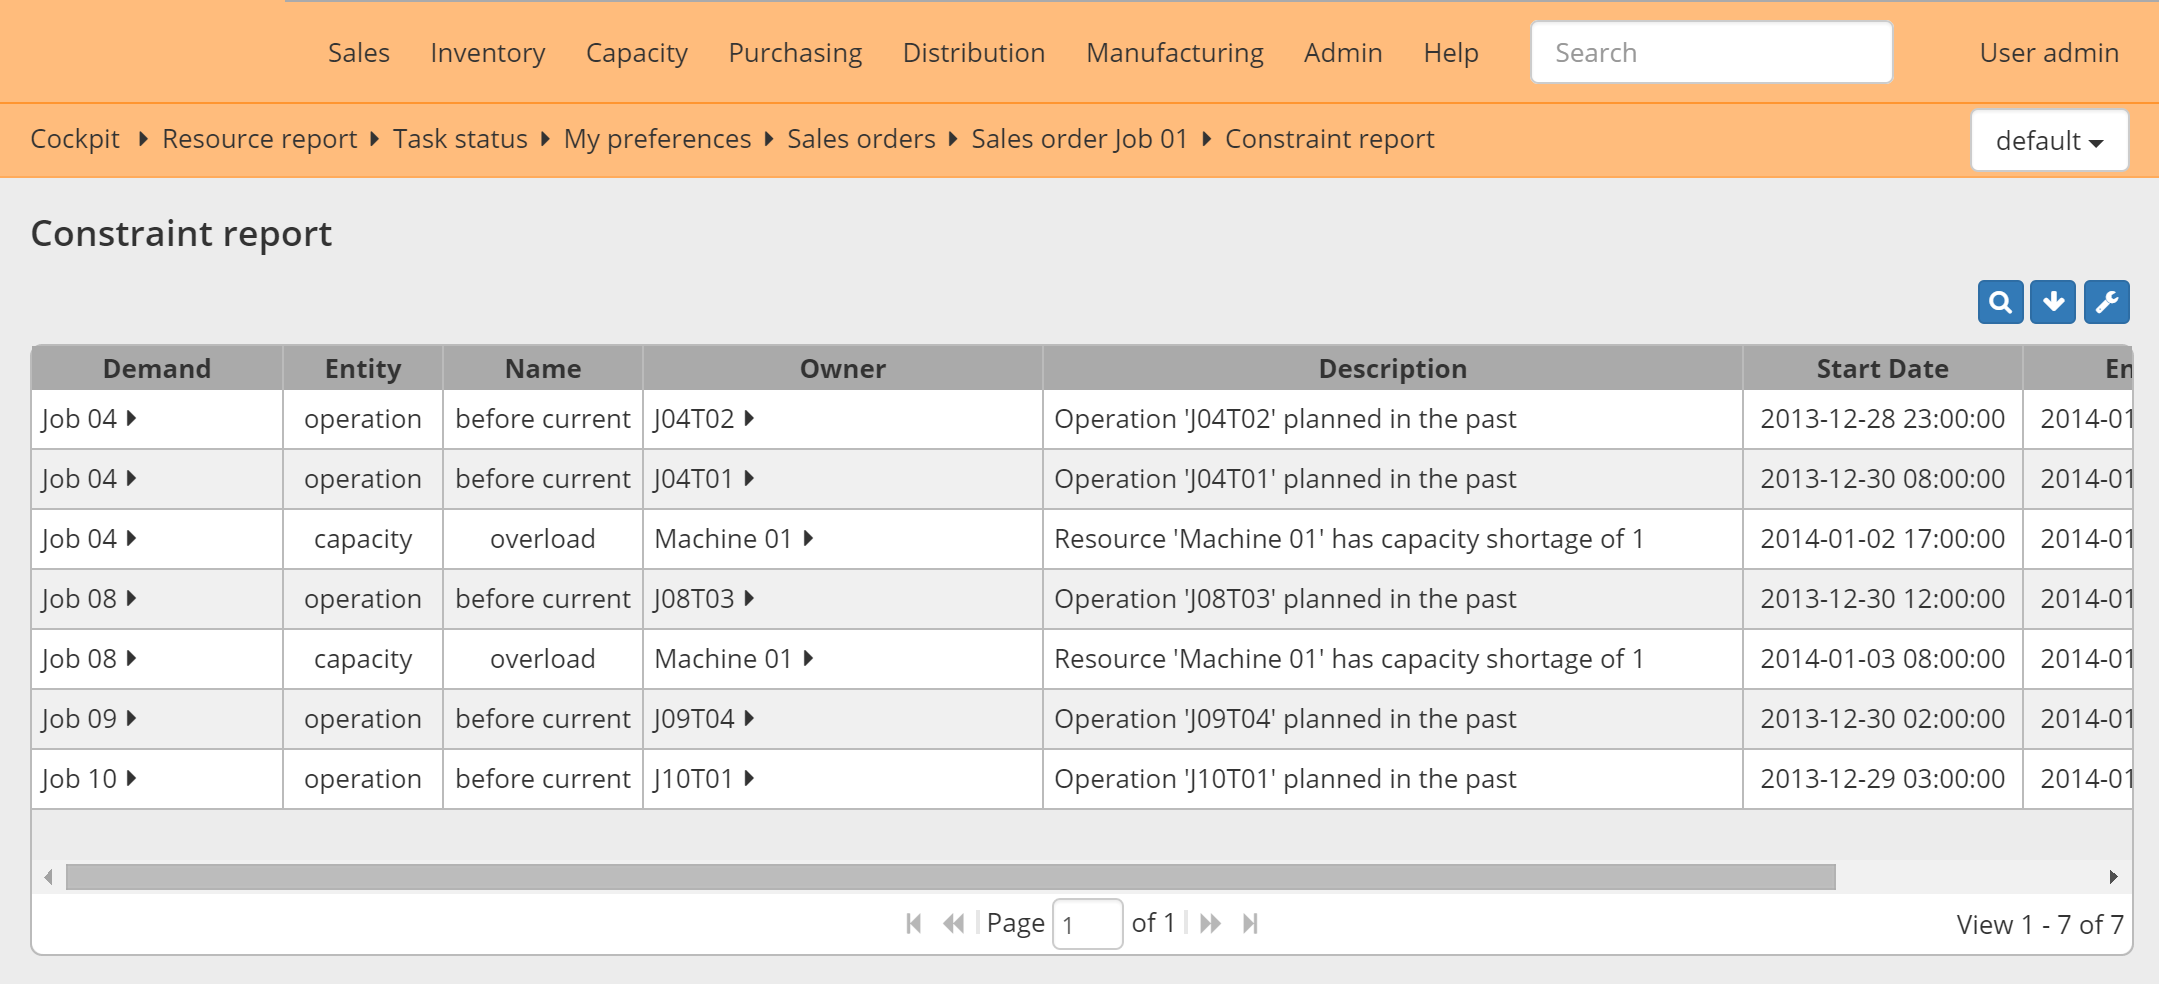Open the Capacity menu
2159x984 pixels.
[636, 52]
